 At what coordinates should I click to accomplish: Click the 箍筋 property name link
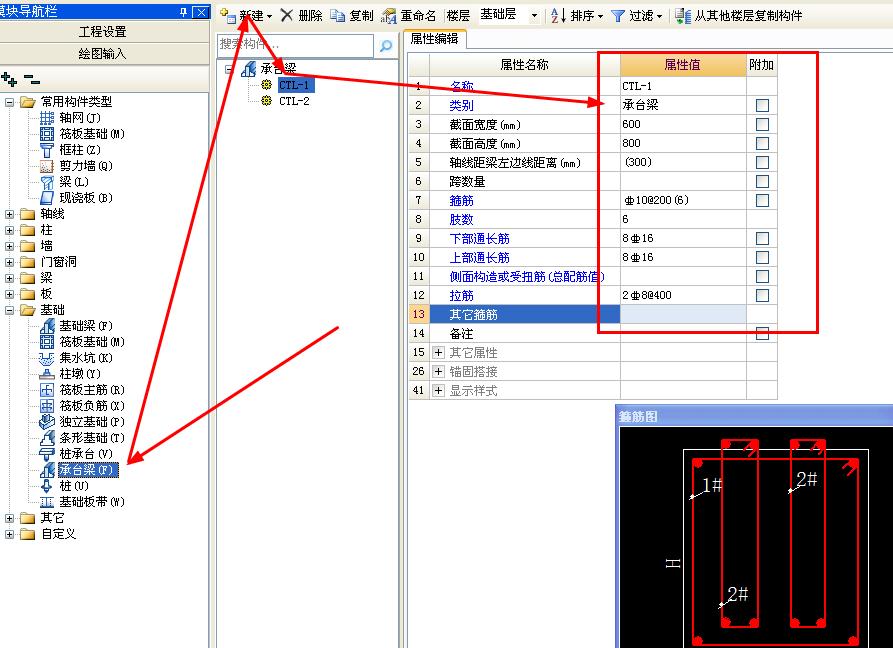click(x=461, y=200)
